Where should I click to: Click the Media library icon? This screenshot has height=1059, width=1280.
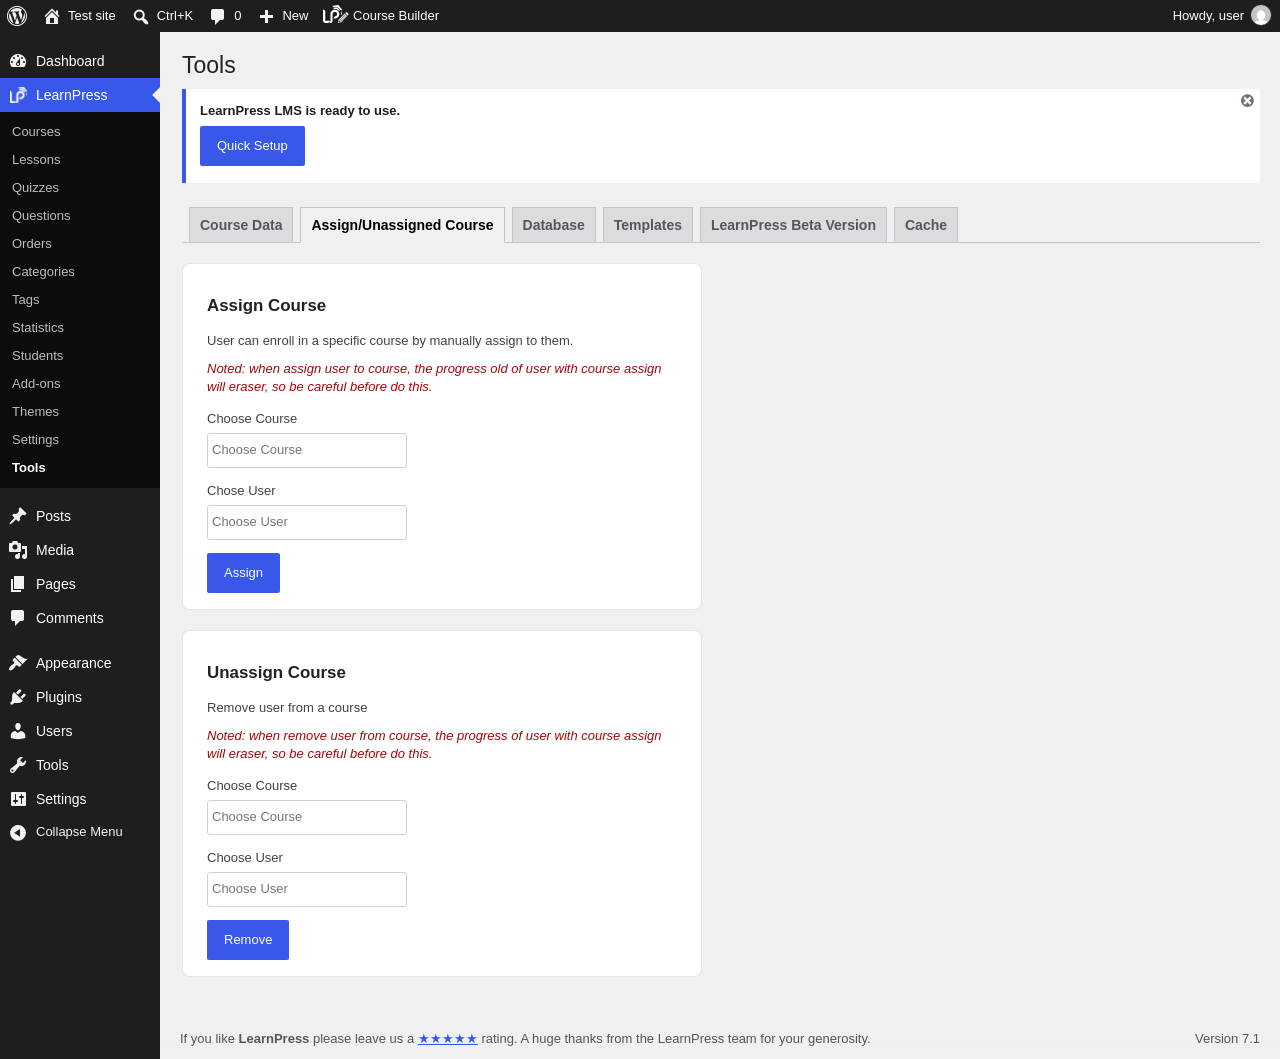pos(18,550)
